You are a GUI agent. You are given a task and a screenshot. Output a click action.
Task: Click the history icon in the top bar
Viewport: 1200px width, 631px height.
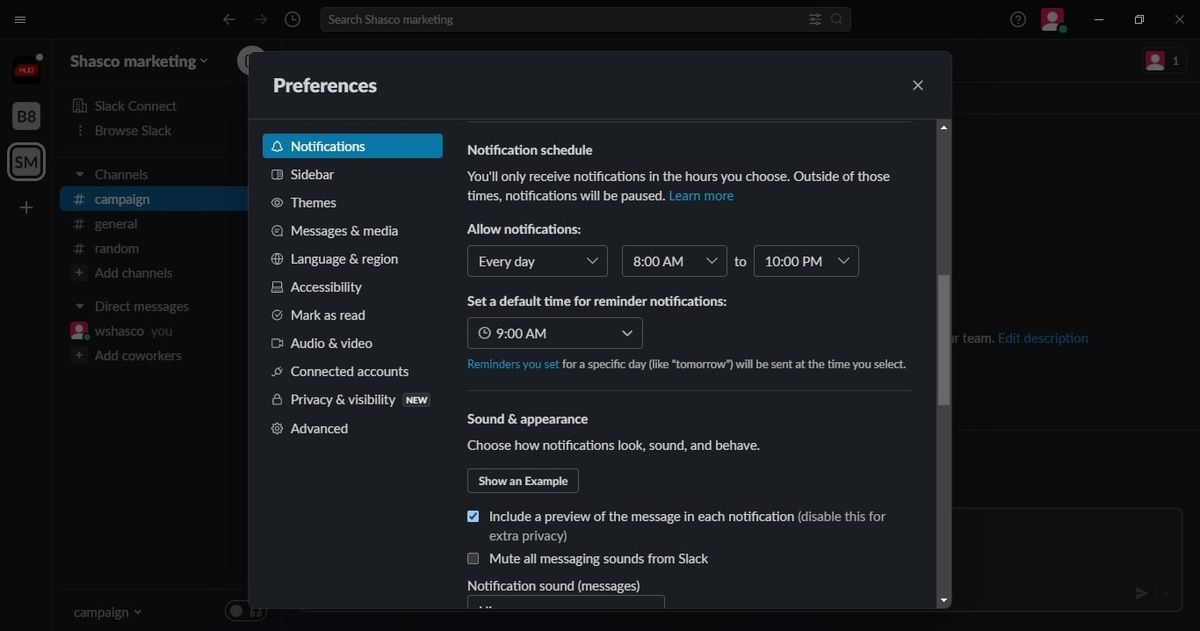[x=292, y=19]
